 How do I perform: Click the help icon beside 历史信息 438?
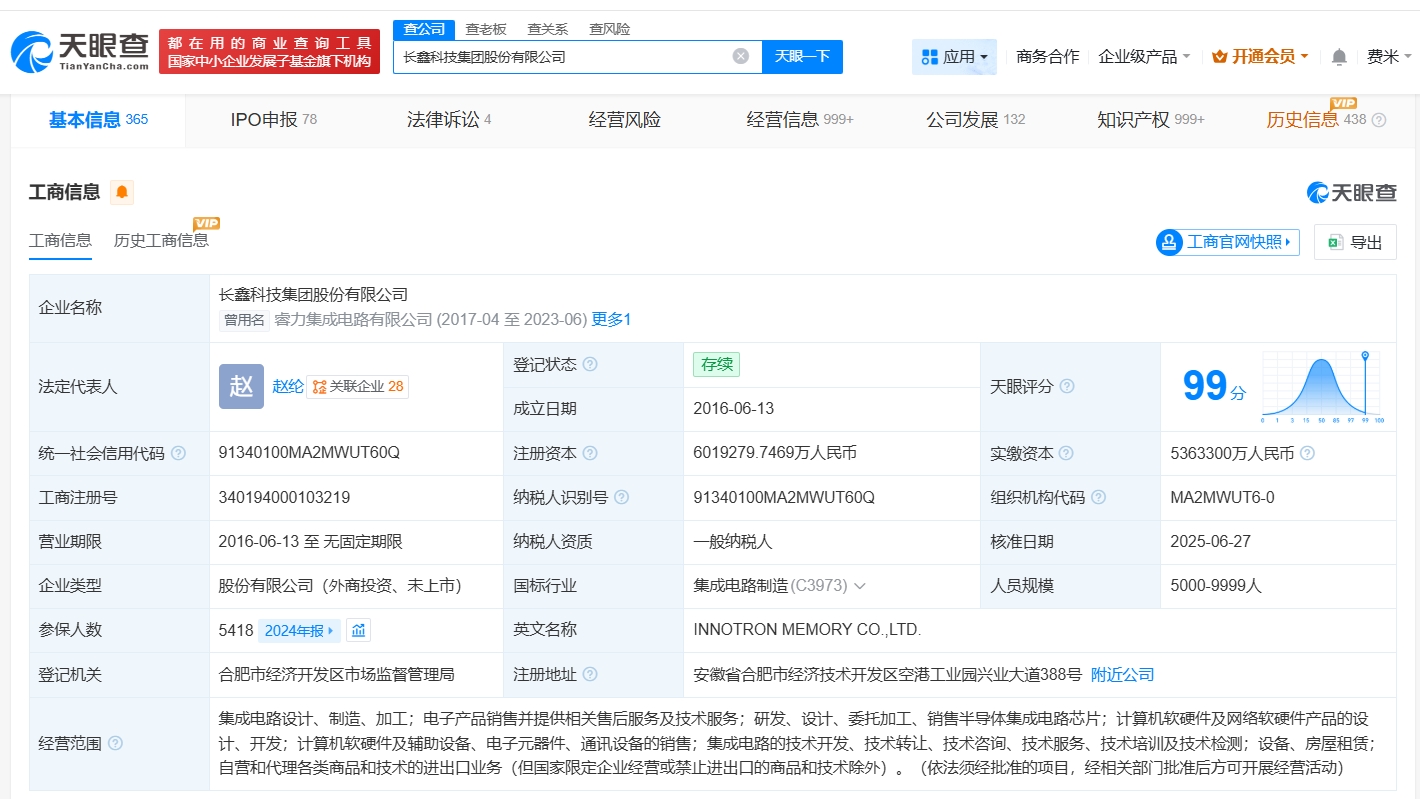click(x=1379, y=120)
